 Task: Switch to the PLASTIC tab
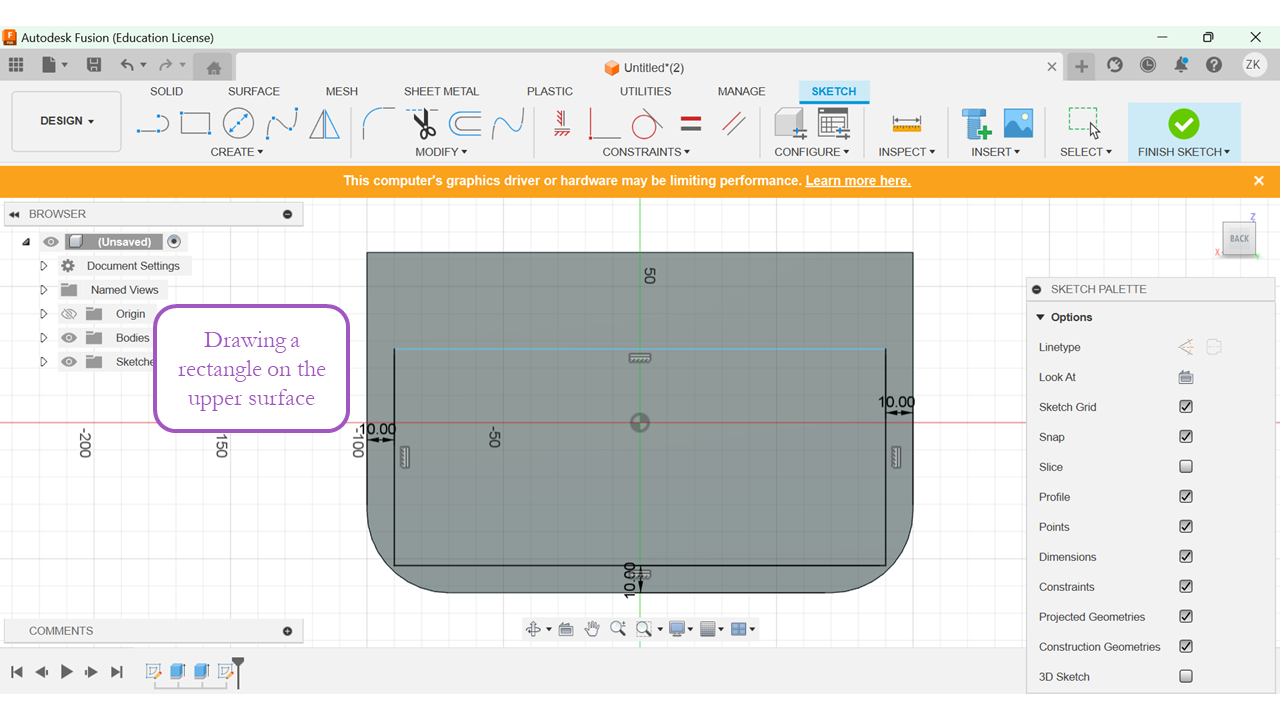(x=550, y=91)
